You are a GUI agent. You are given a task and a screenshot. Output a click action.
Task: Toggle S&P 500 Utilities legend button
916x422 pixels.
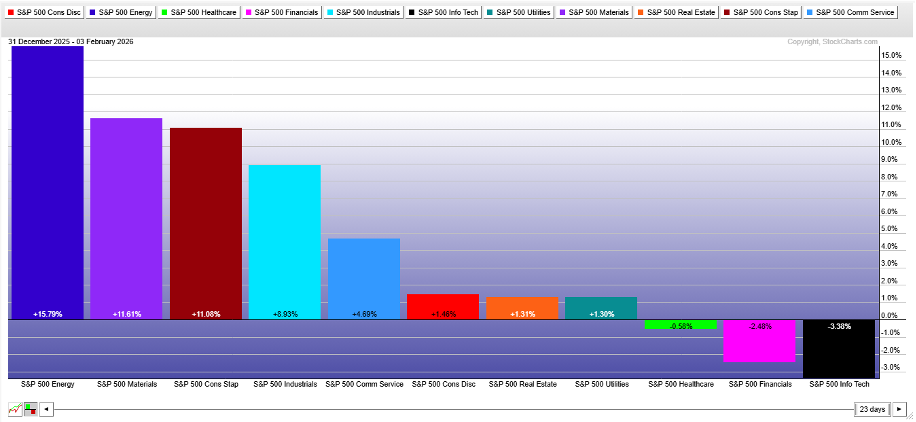coord(518,12)
